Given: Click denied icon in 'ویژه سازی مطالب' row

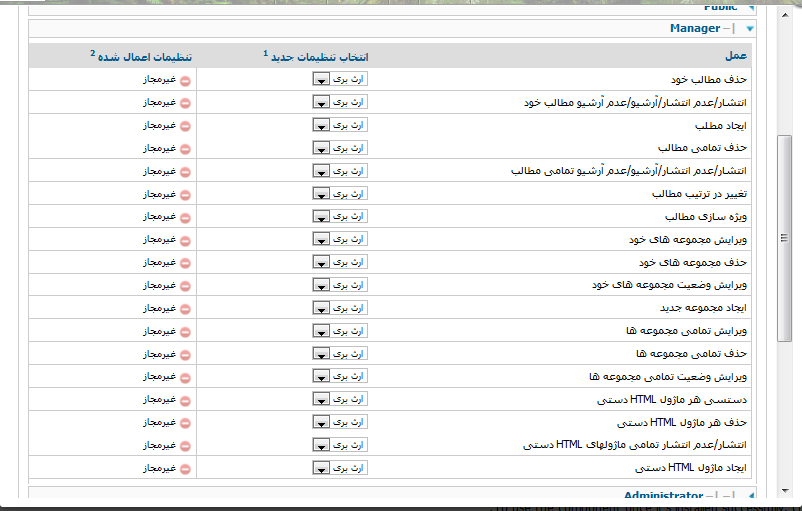Looking at the screenshot, I should coord(185,217).
